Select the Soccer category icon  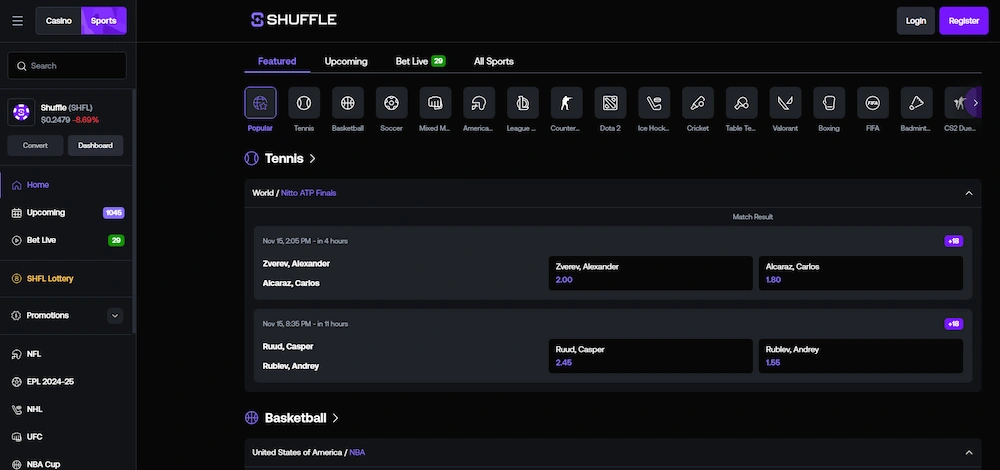[x=392, y=103]
